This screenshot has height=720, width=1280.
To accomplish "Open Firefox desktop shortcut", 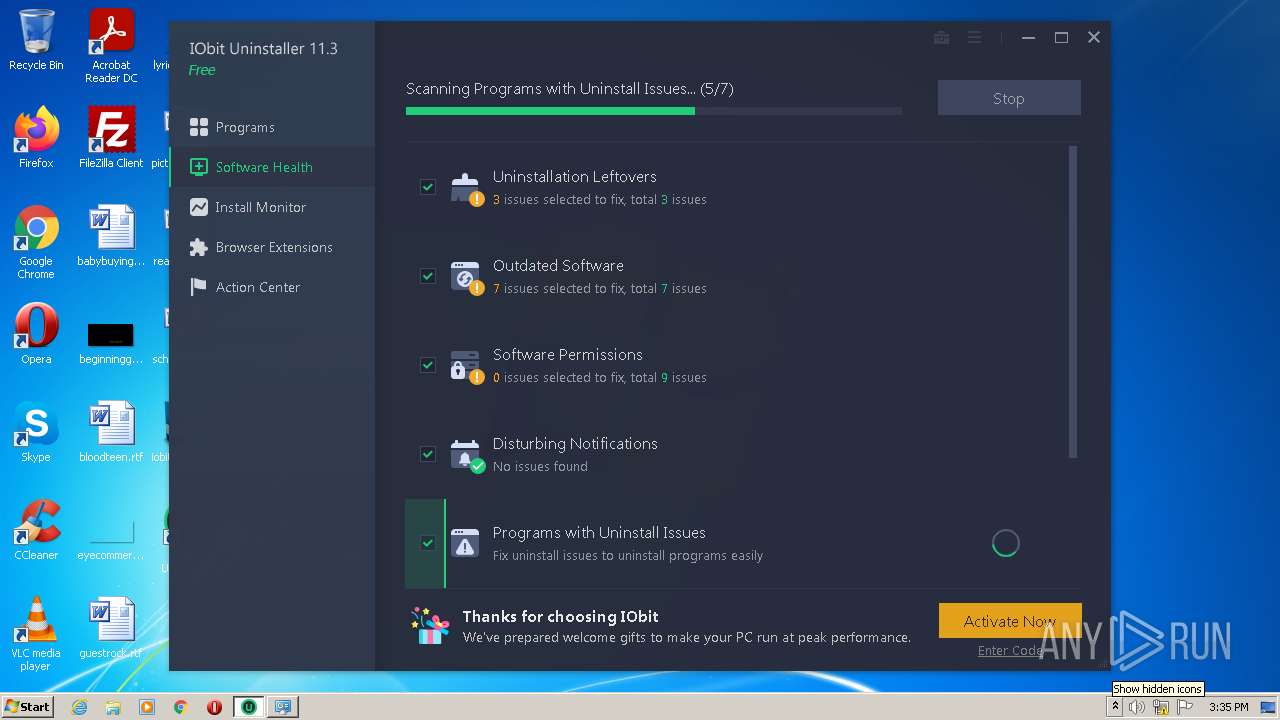I will (x=36, y=138).
